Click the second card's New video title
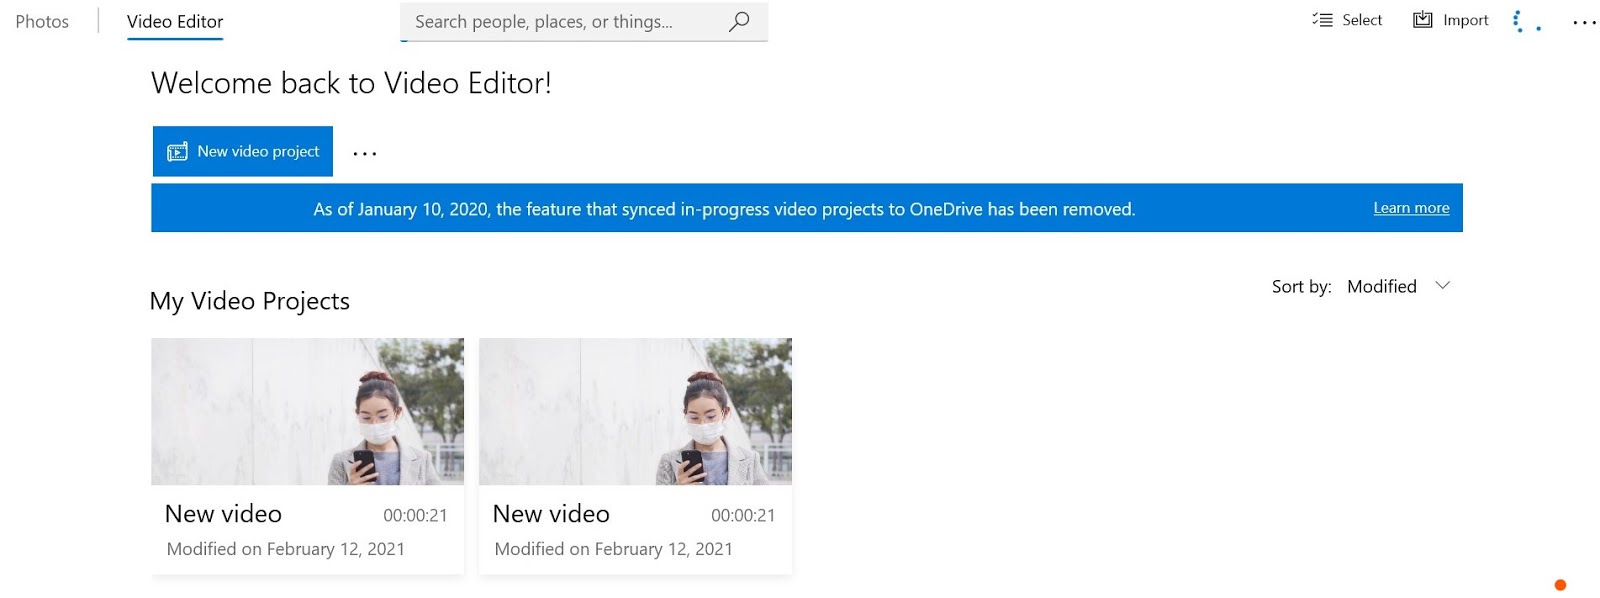This screenshot has height=598, width=1600. (x=551, y=514)
